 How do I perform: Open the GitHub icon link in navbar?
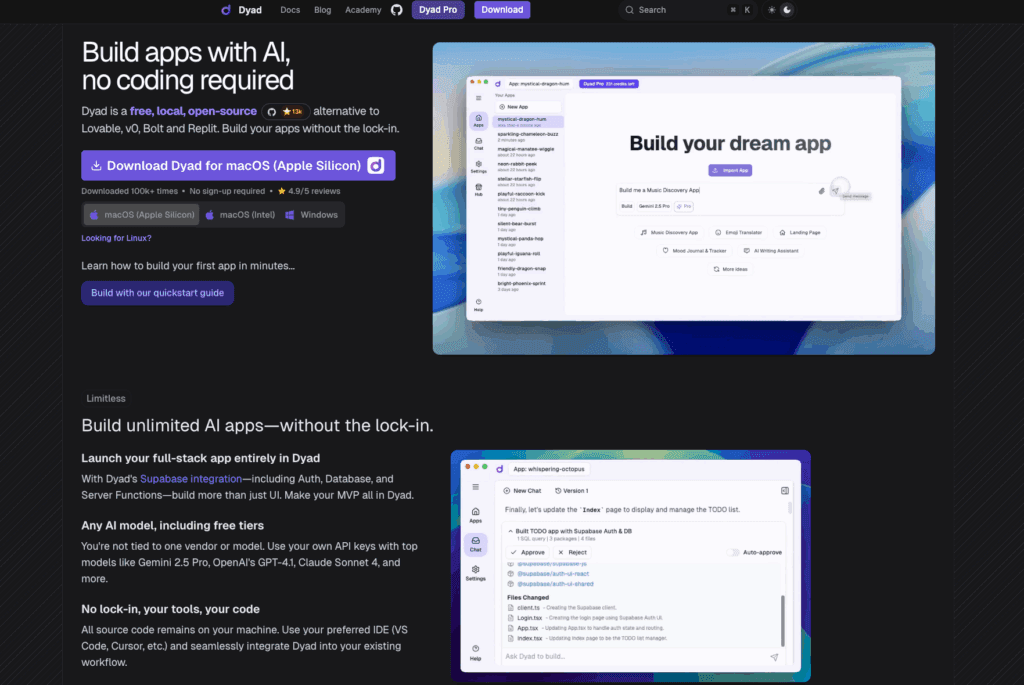click(x=396, y=10)
